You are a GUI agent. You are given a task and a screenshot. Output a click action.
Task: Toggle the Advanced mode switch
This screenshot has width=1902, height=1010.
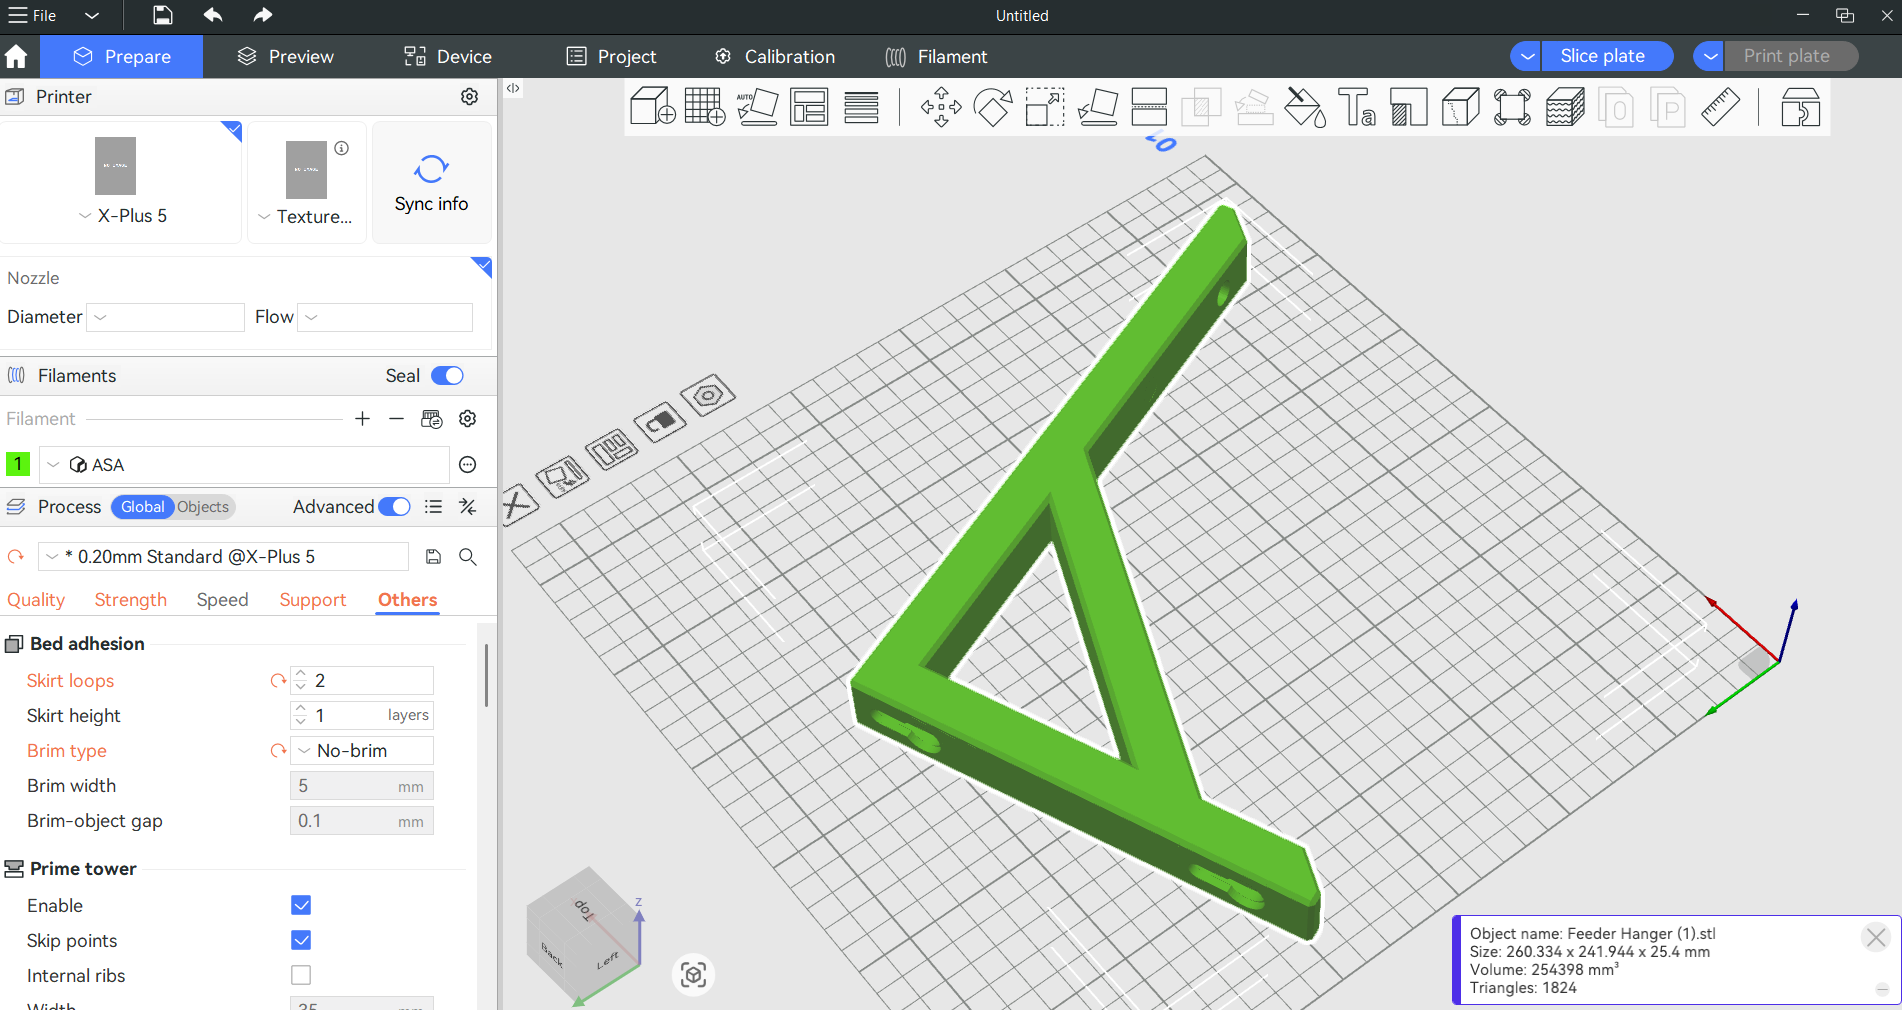pyautogui.click(x=395, y=507)
